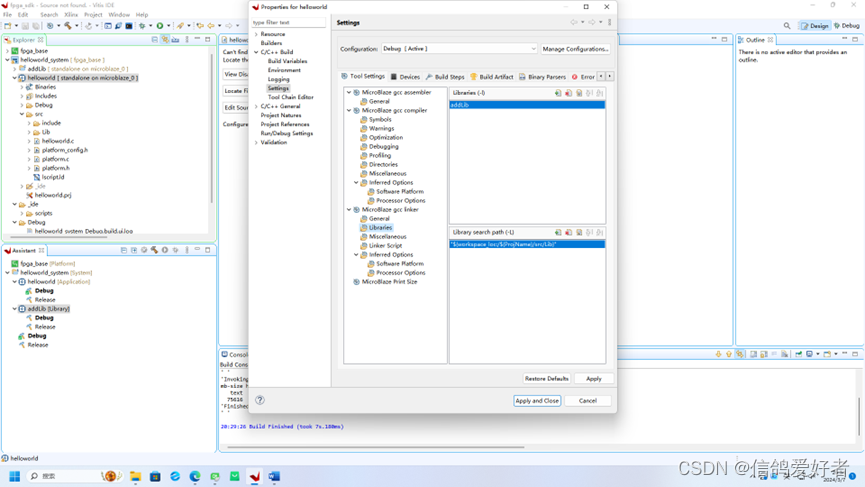Open the Xilinx menu
This screenshot has height=487, width=865.
click(x=71, y=15)
